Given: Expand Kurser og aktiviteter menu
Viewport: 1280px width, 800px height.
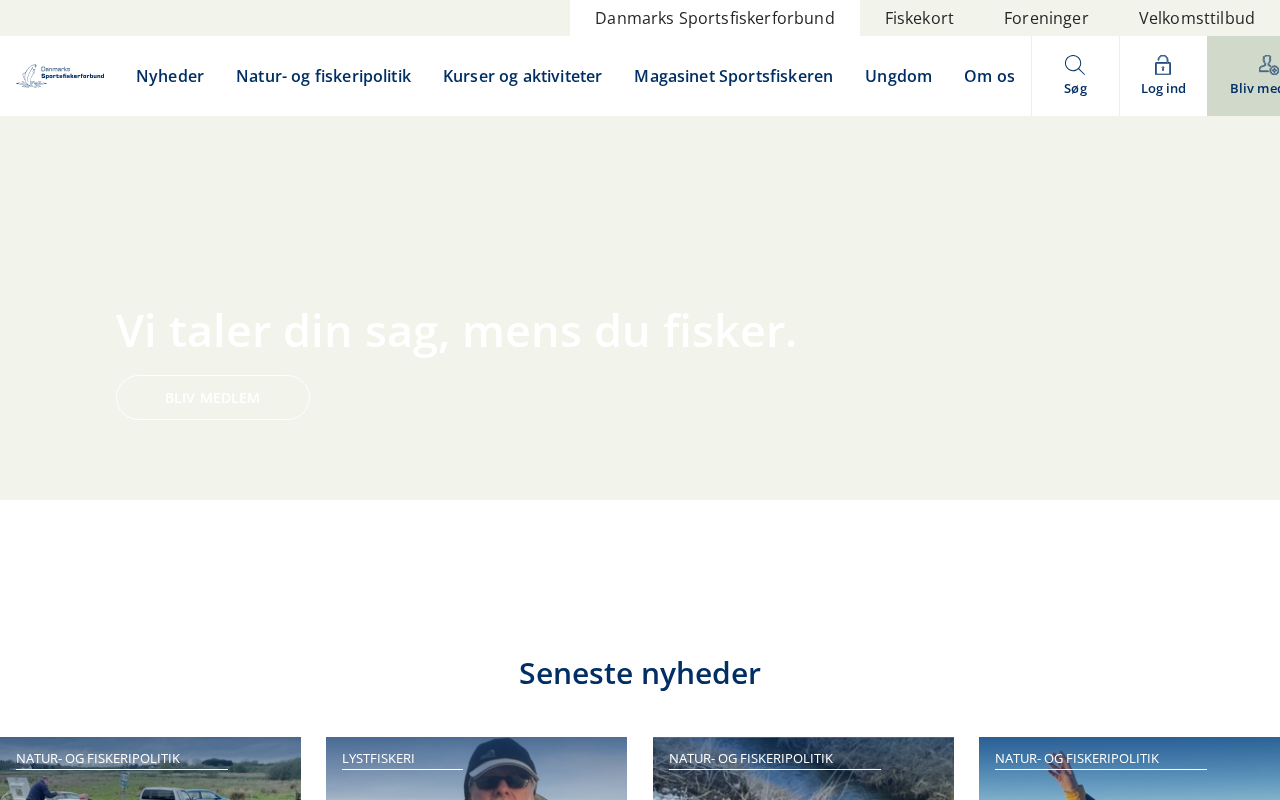Looking at the screenshot, I should pos(522,76).
